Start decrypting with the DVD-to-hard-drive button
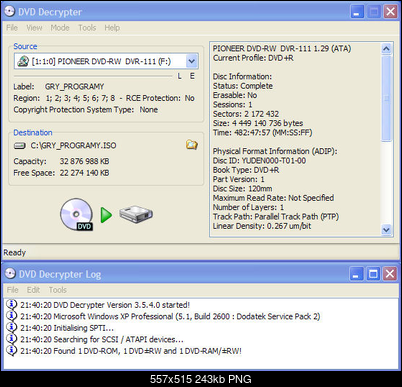 106,214
